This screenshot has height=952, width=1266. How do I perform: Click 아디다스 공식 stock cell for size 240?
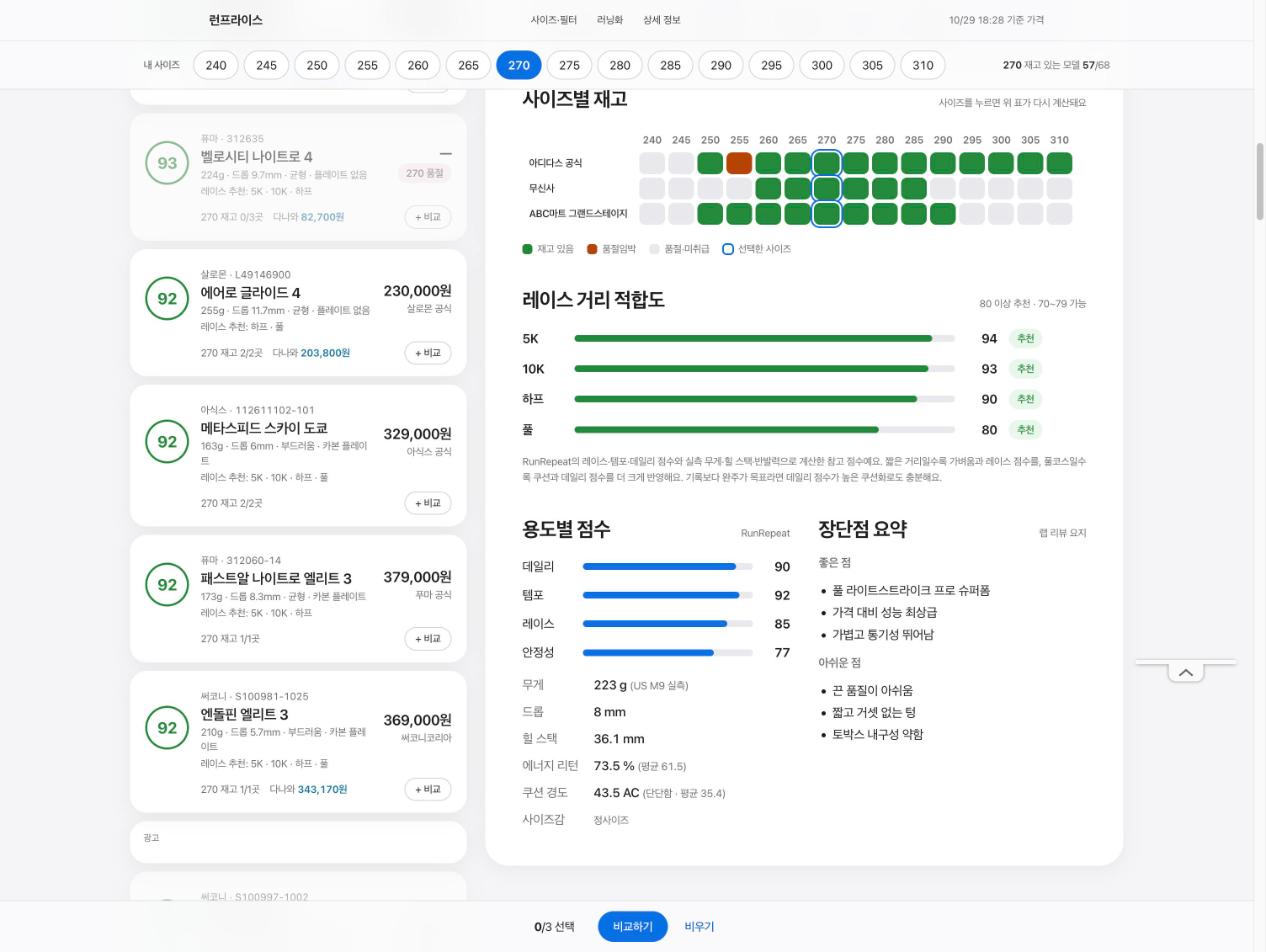point(652,163)
